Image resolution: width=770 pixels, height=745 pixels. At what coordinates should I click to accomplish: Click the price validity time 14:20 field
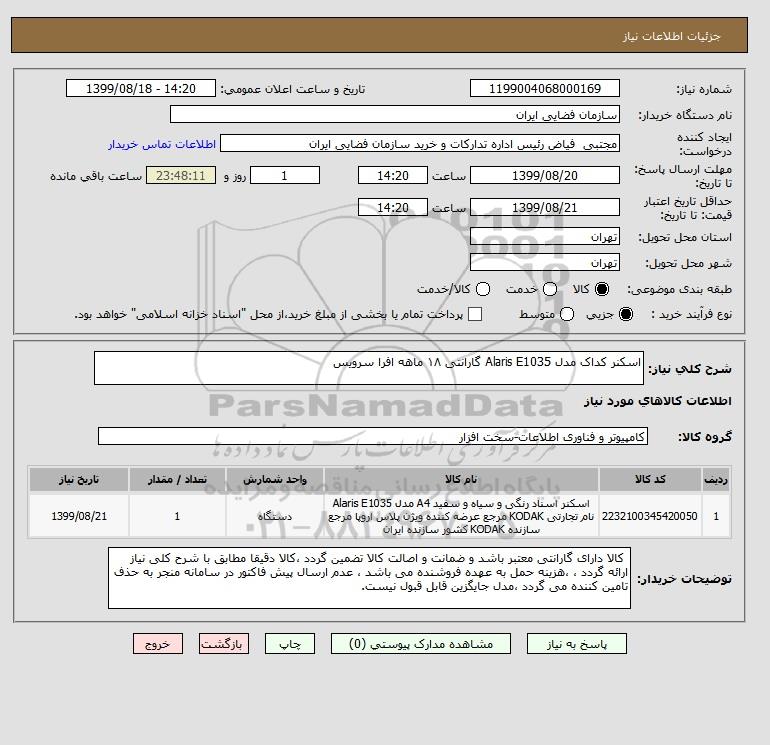click(x=393, y=207)
